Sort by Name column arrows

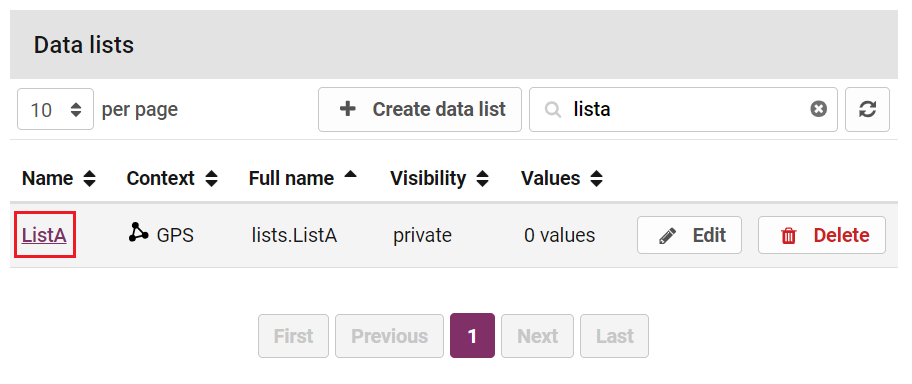89,178
